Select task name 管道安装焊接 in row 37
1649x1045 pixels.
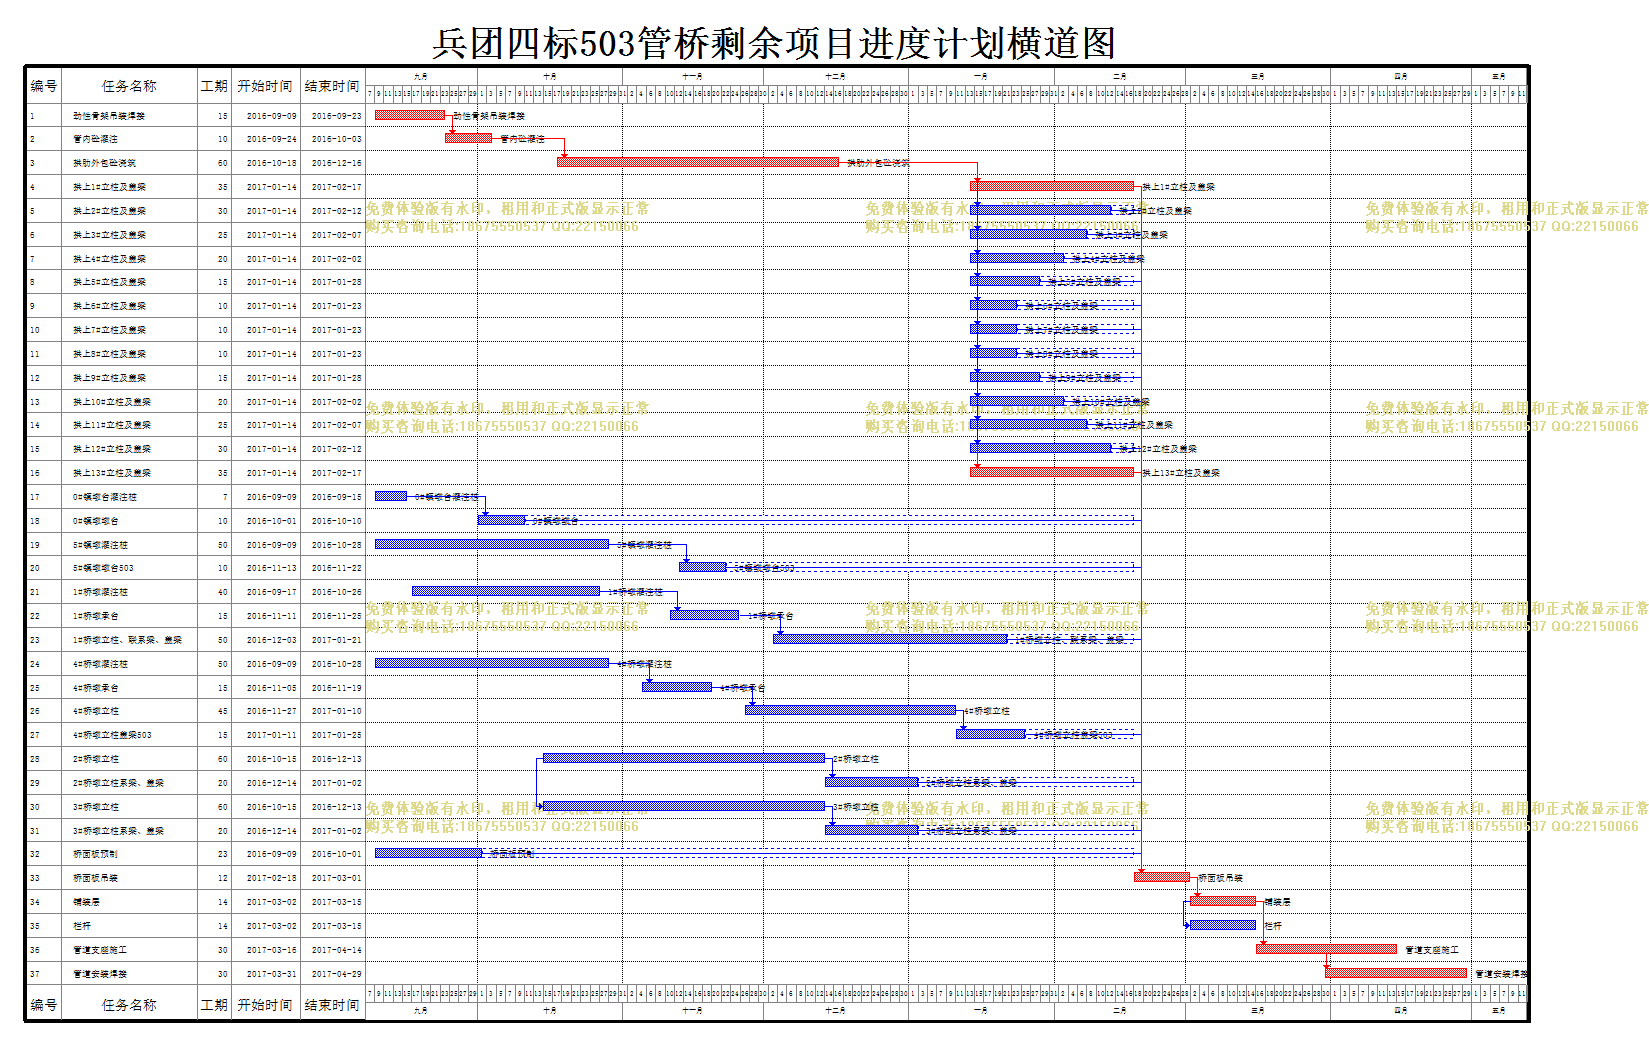100,974
